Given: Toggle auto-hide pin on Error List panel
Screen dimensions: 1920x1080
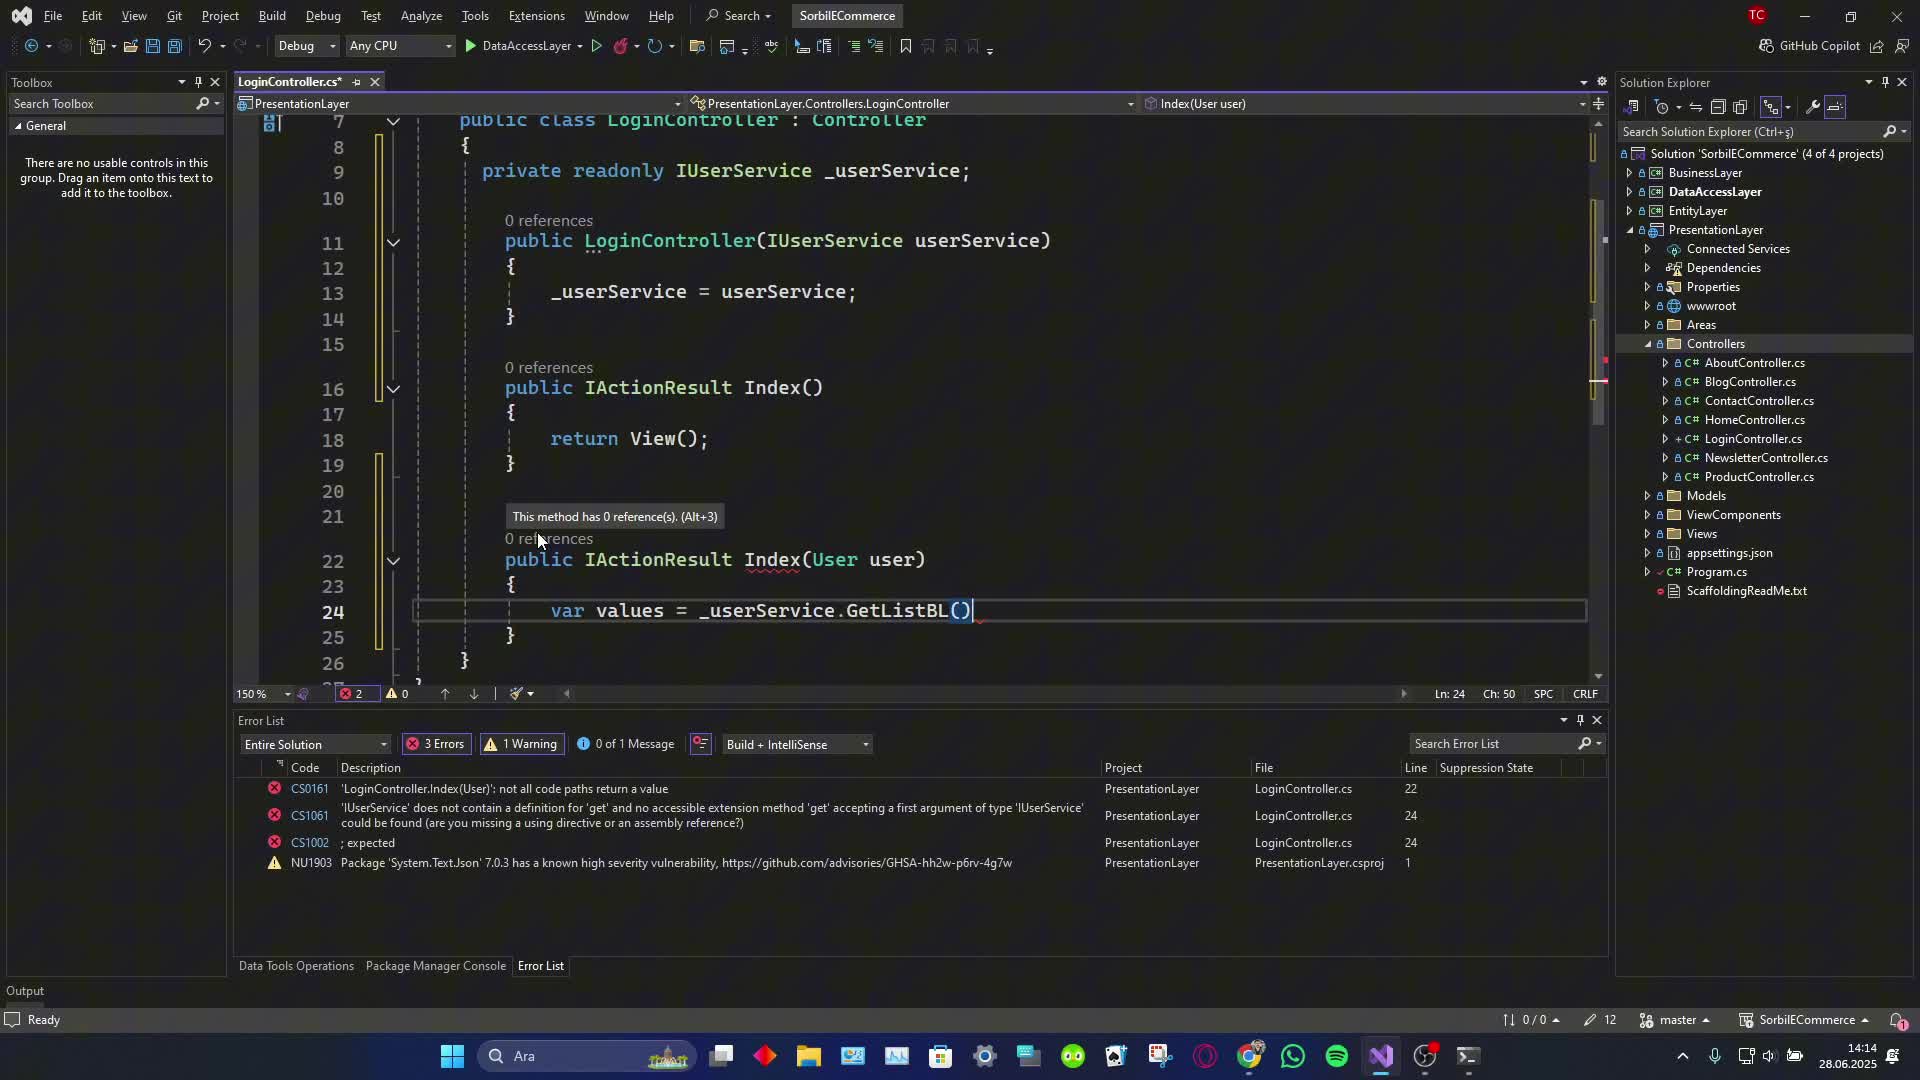Looking at the screenshot, I should point(1580,720).
